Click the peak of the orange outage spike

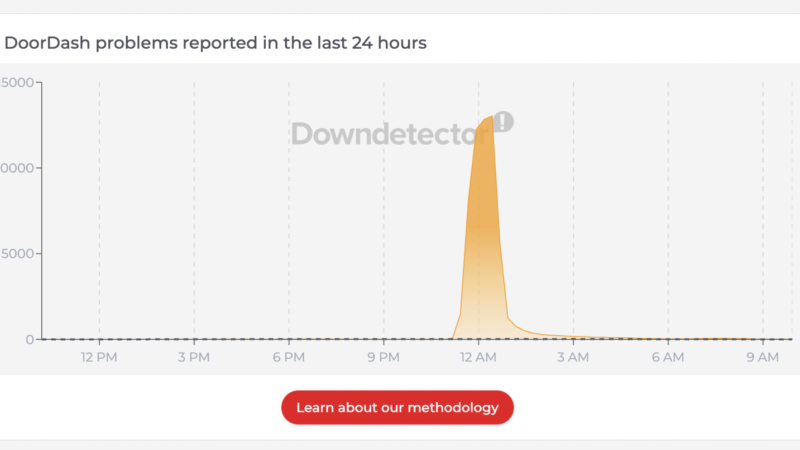click(x=491, y=117)
